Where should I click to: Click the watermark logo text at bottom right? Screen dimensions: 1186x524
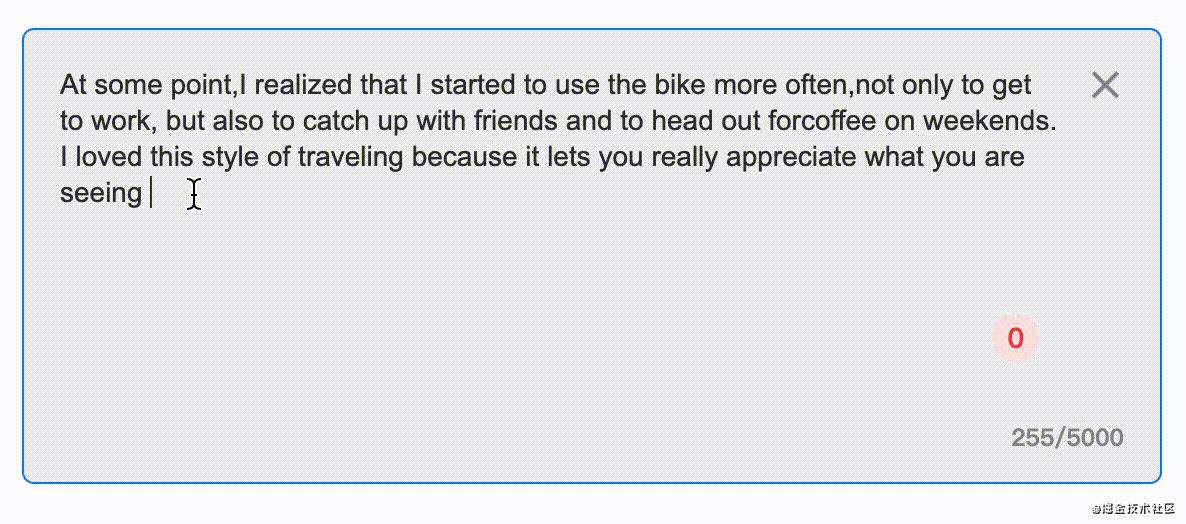coord(1132,509)
